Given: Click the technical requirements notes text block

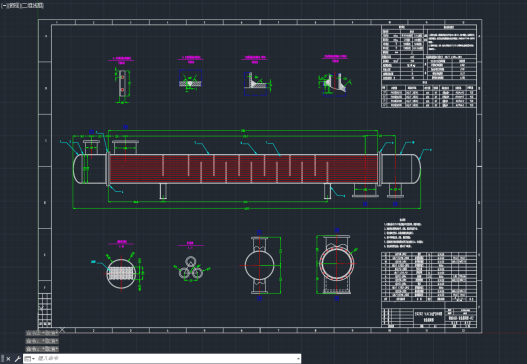Looking at the screenshot, I should tap(403, 233).
